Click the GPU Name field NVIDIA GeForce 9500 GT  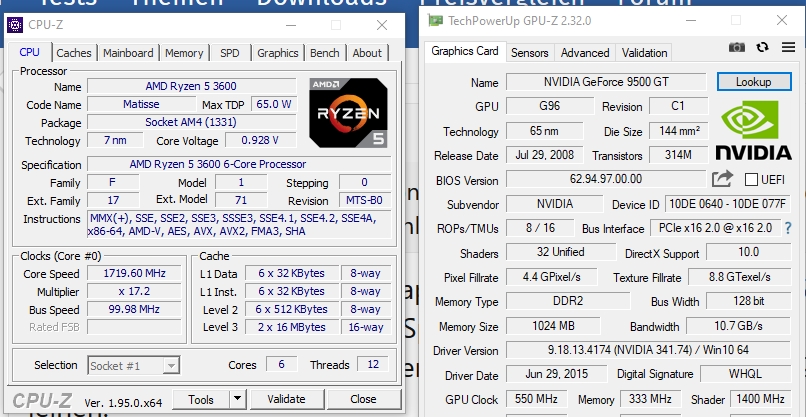pos(607,82)
